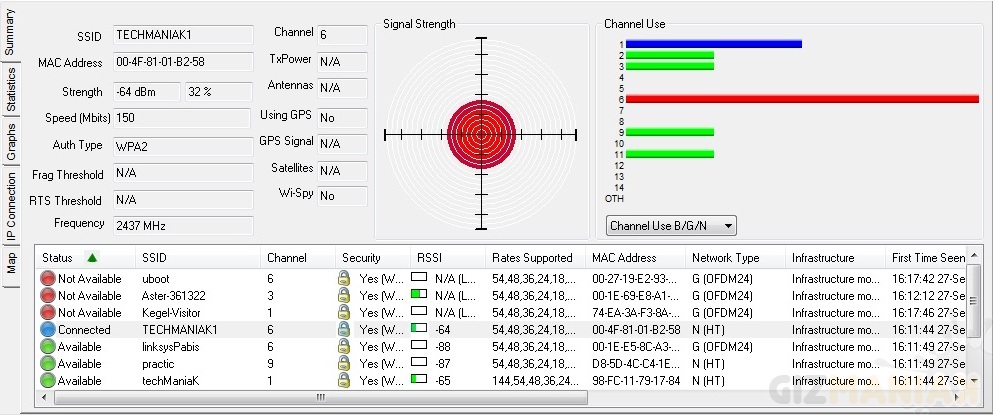Open the Channel Use B/G/N dropdown
The width and height of the screenshot is (993, 415).
pos(671,226)
